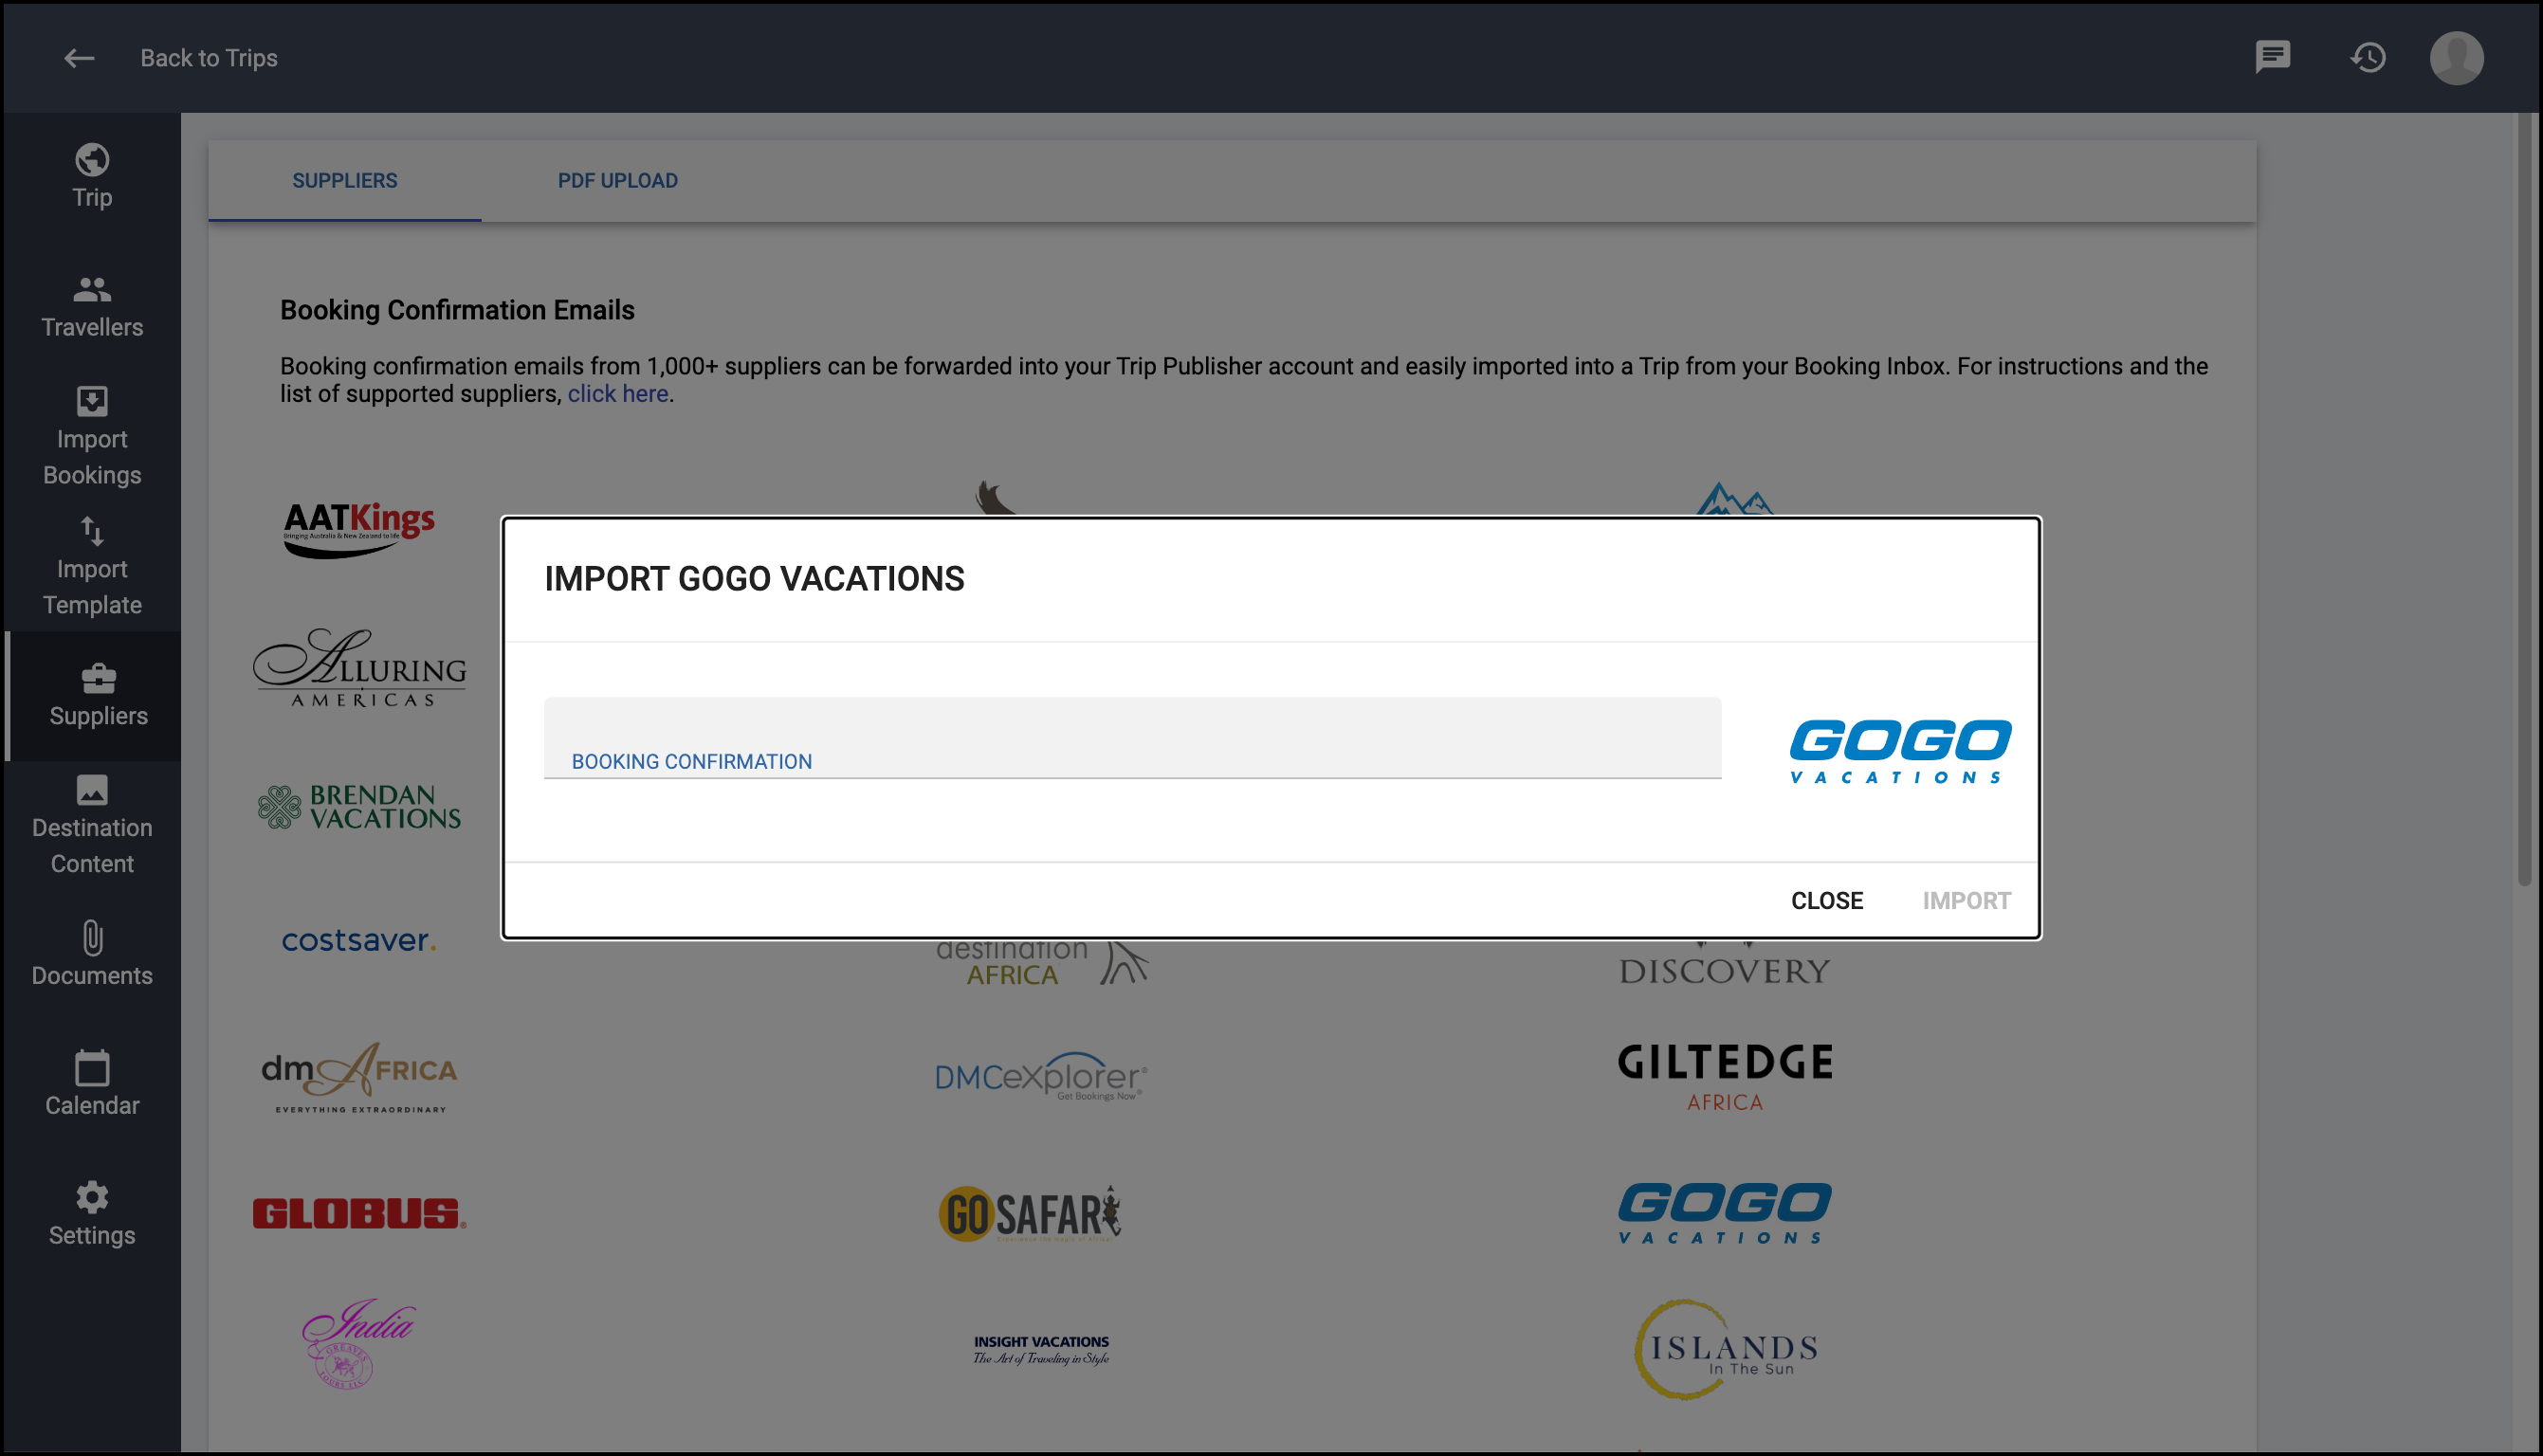The width and height of the screenshot is (2543, 1456).
Task: Select the India Greaves Tours logo
Action: [x=357, y=1345]
